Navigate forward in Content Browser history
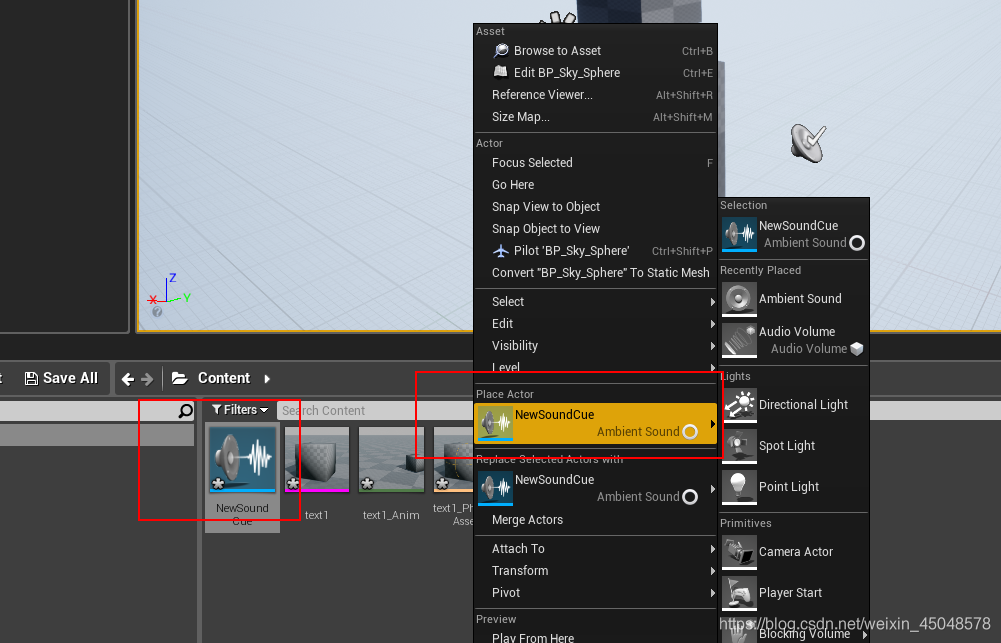Image resolution: width=1001 pixels, height=643 pixels. pyautogui.click(x=147, y=379)
